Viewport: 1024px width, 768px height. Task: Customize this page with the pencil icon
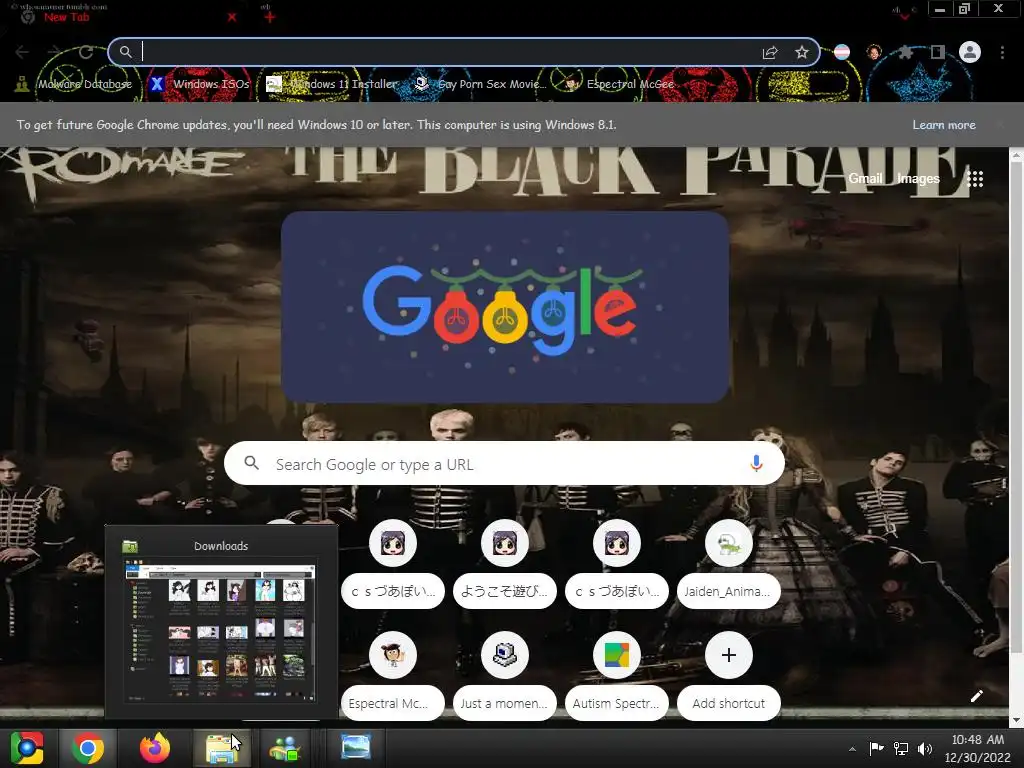(x=977, y=696)
